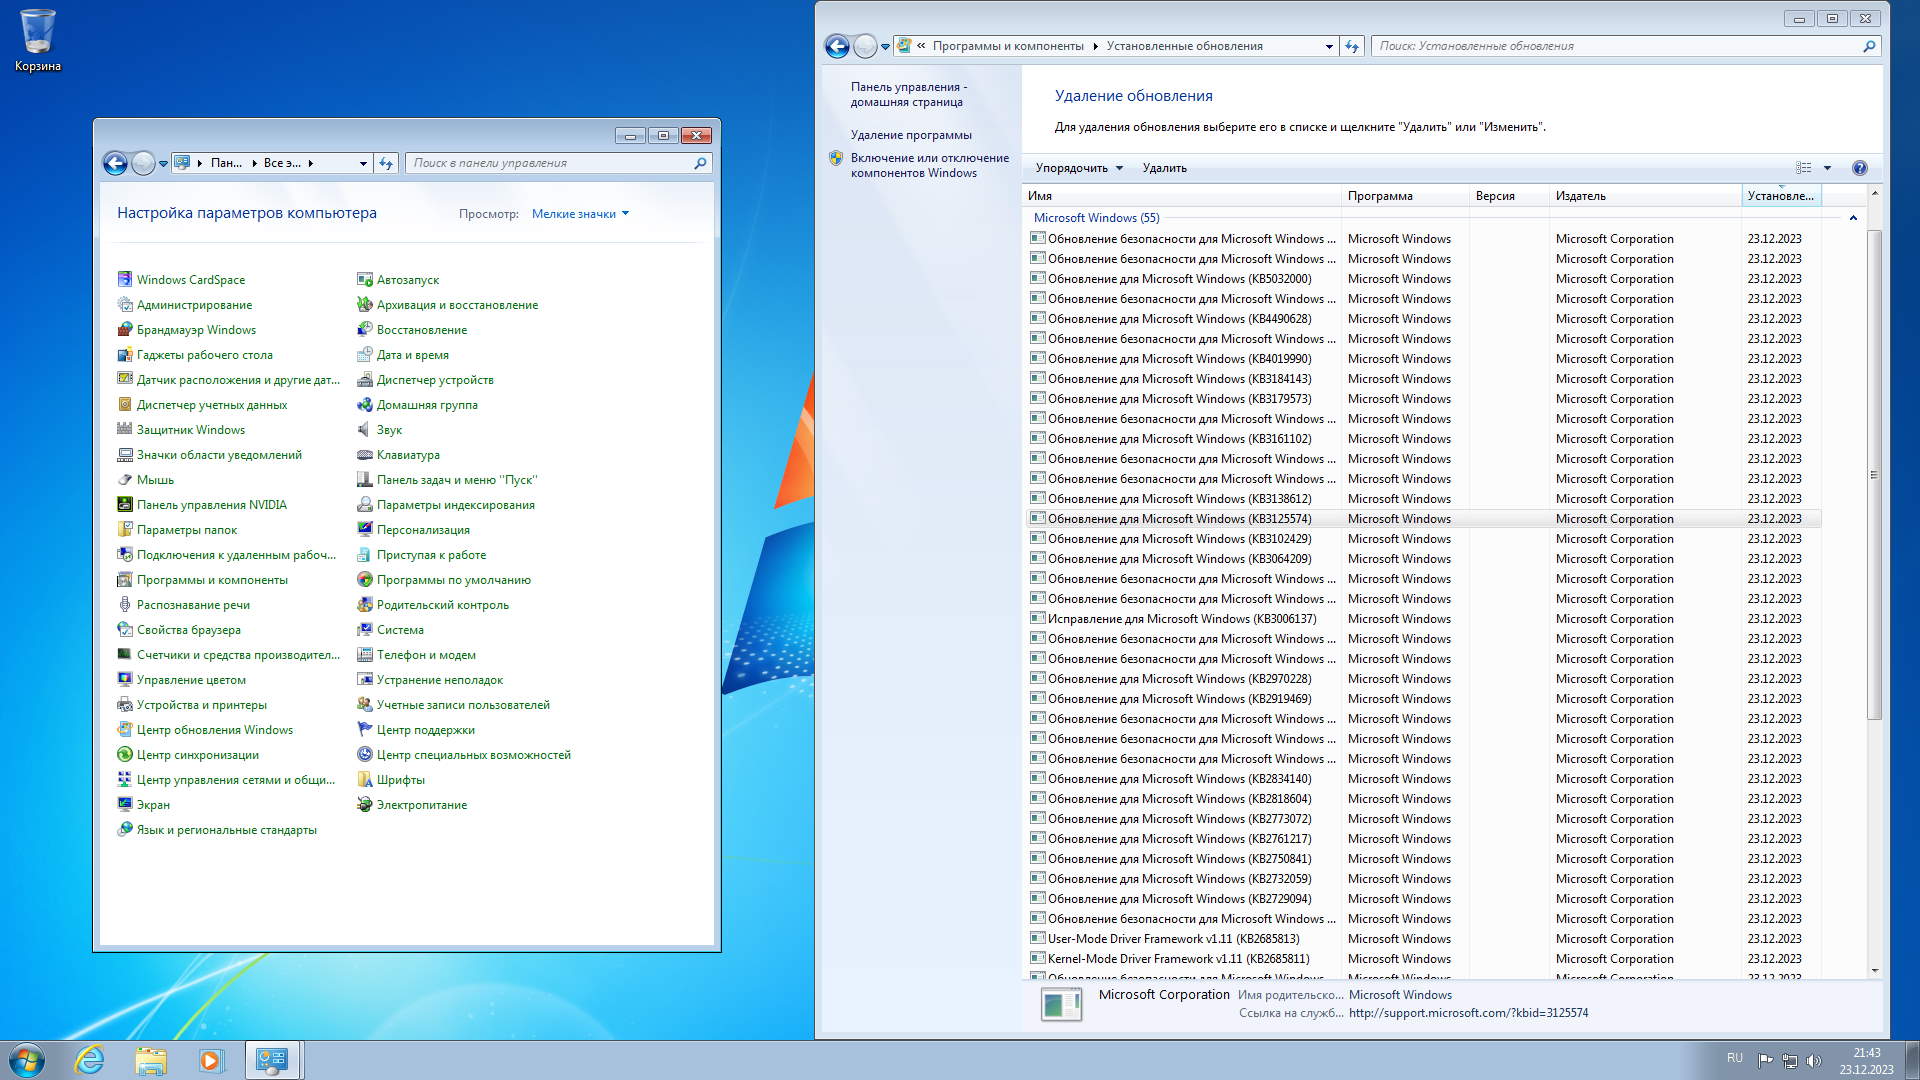
Task: Sort by the Издатель column header
Action: tap(1580, 196)
